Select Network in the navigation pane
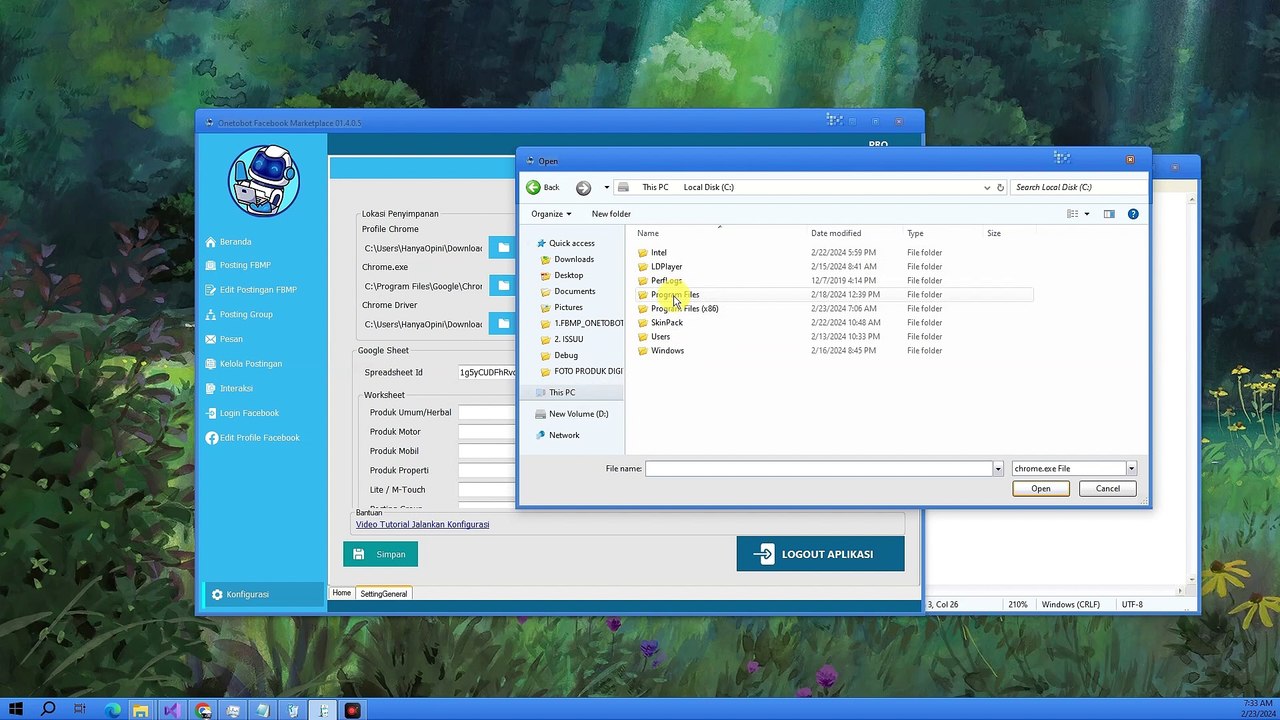This screenshot has height=720, width=1280. point(557,436)
